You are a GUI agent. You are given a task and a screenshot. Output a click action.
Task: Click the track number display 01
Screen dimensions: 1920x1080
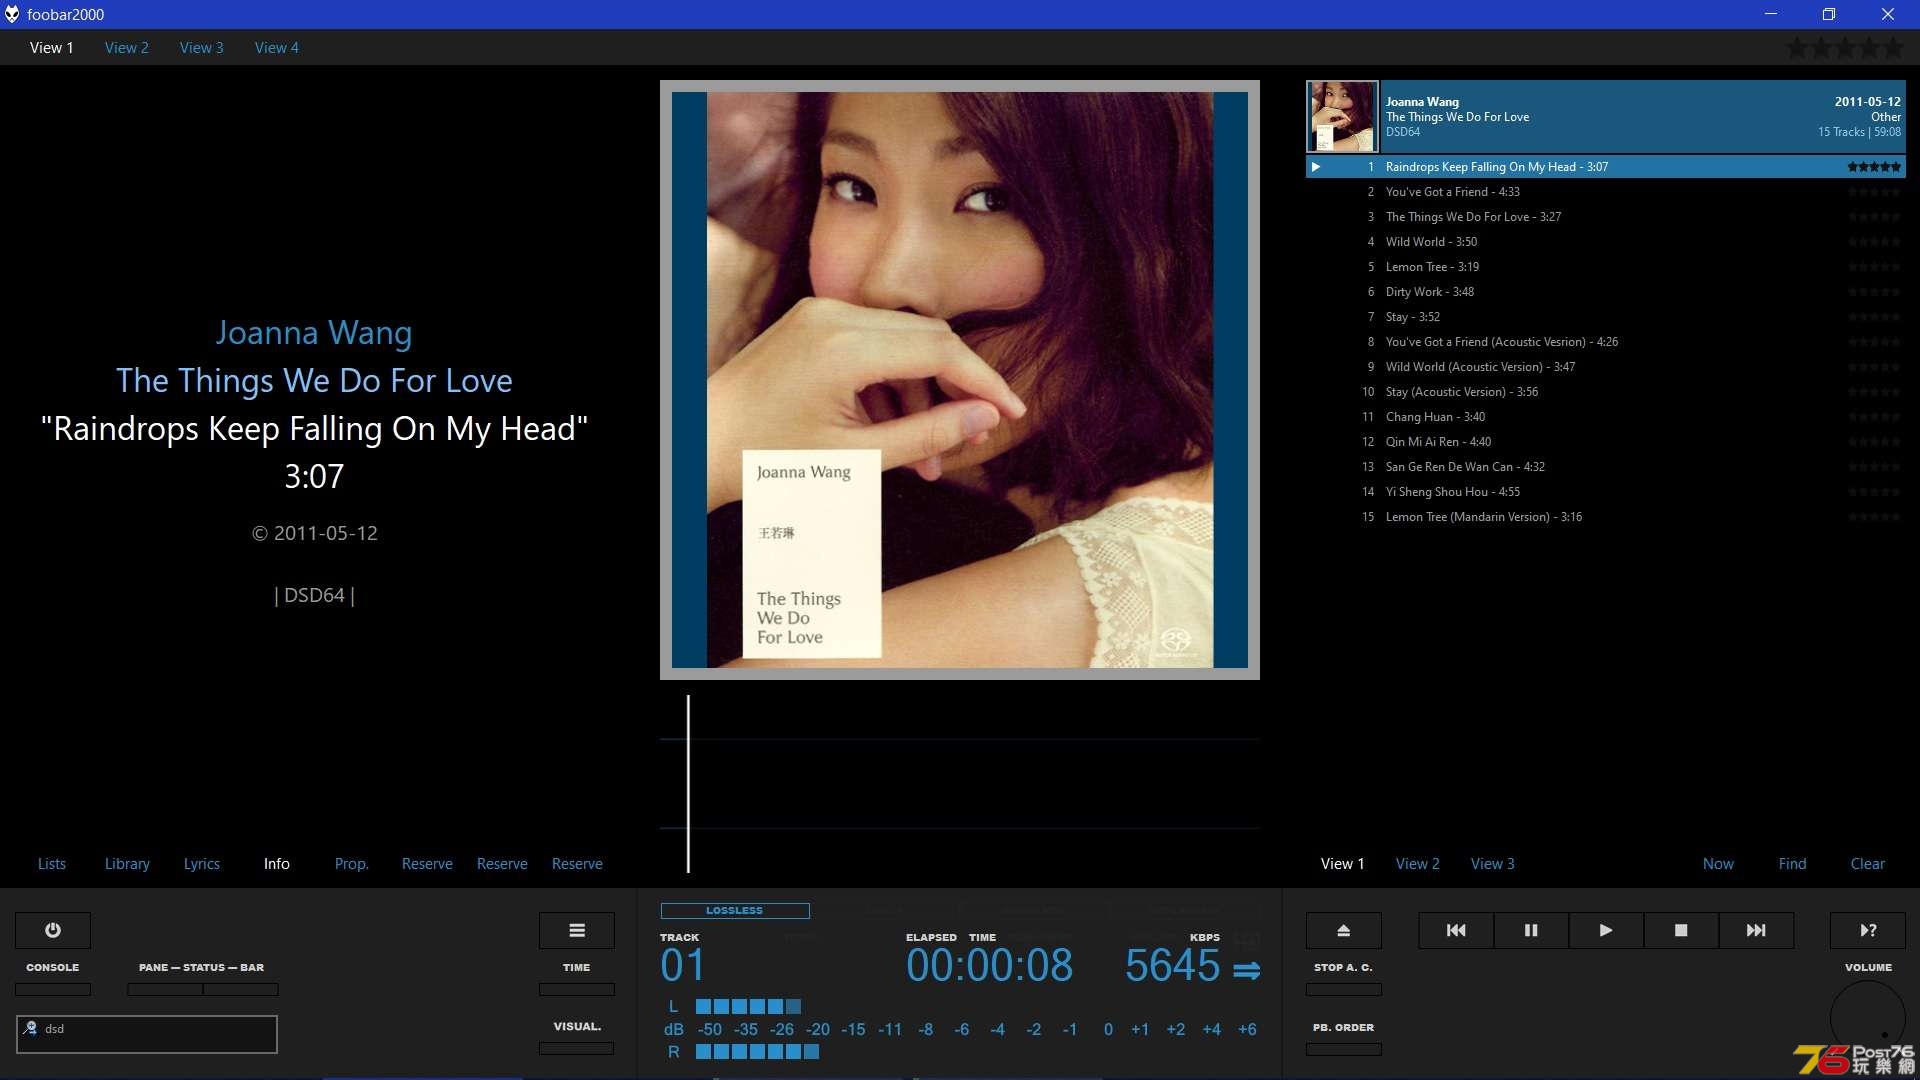click(683, 965)
